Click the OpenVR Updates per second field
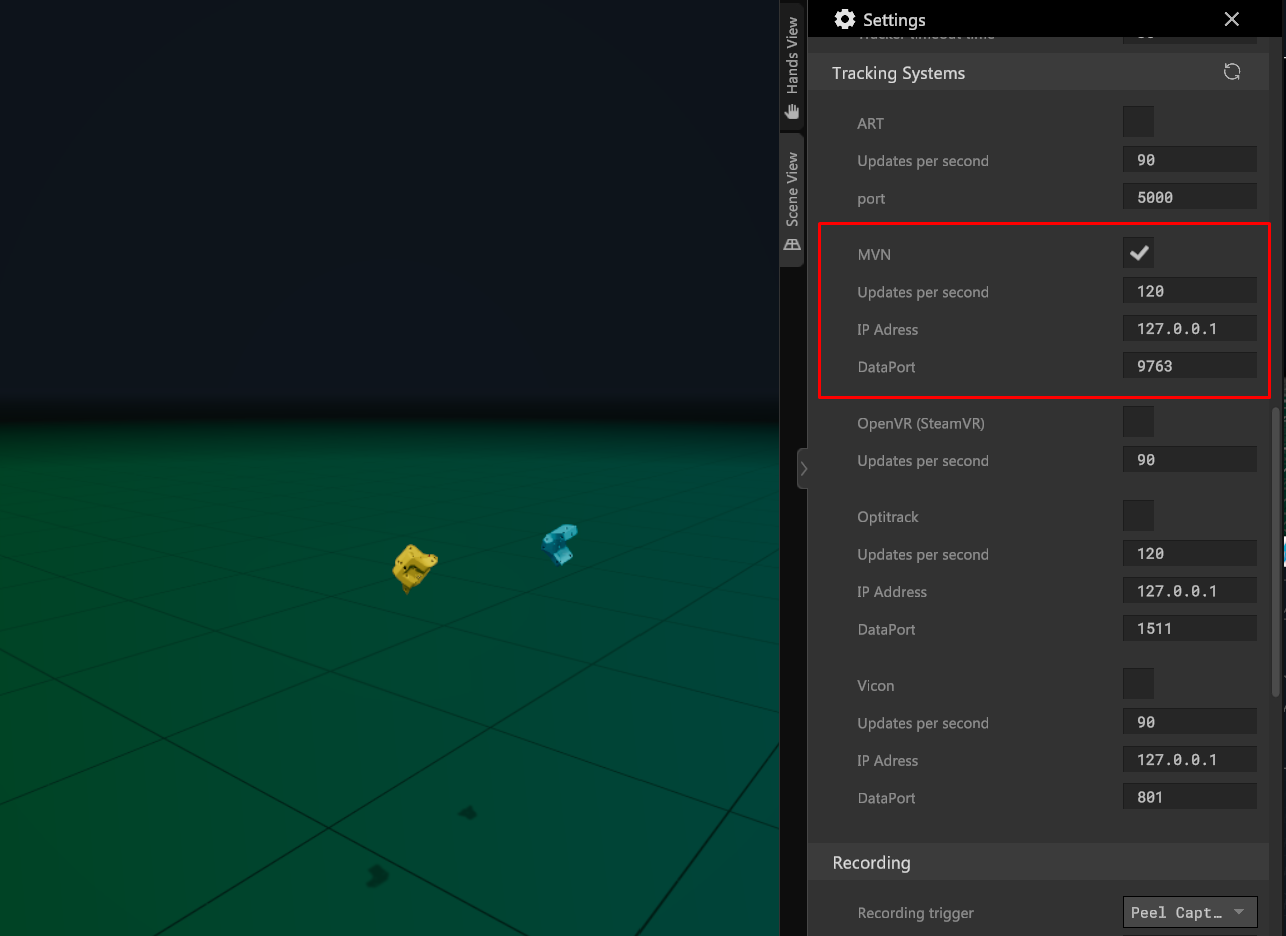This screenshot has width=1286, height=936. pos(1190,460)
